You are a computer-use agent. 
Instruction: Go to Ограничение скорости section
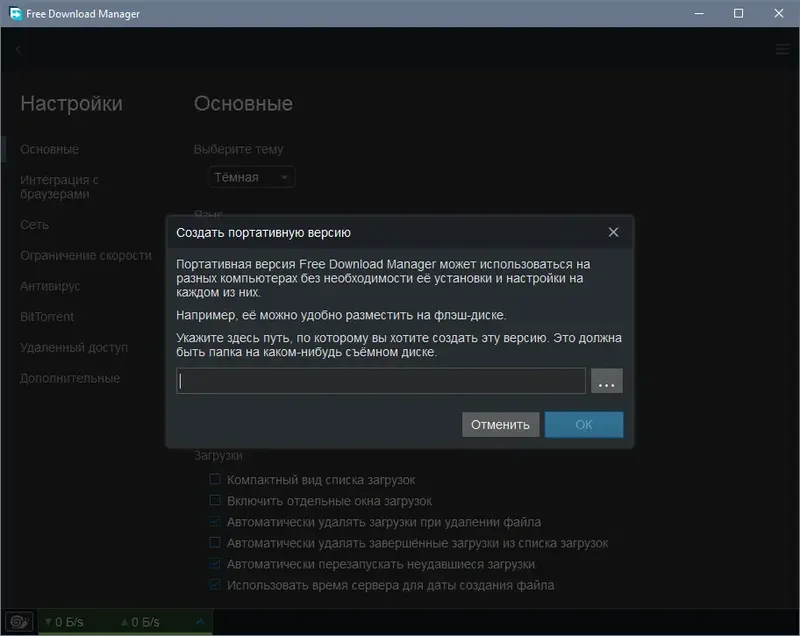[x=86, y=256]
